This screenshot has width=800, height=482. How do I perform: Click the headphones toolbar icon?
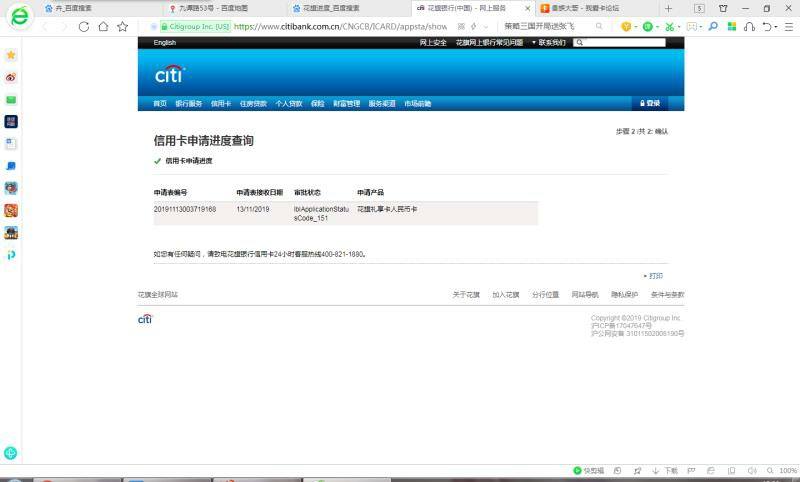(749, 27)
